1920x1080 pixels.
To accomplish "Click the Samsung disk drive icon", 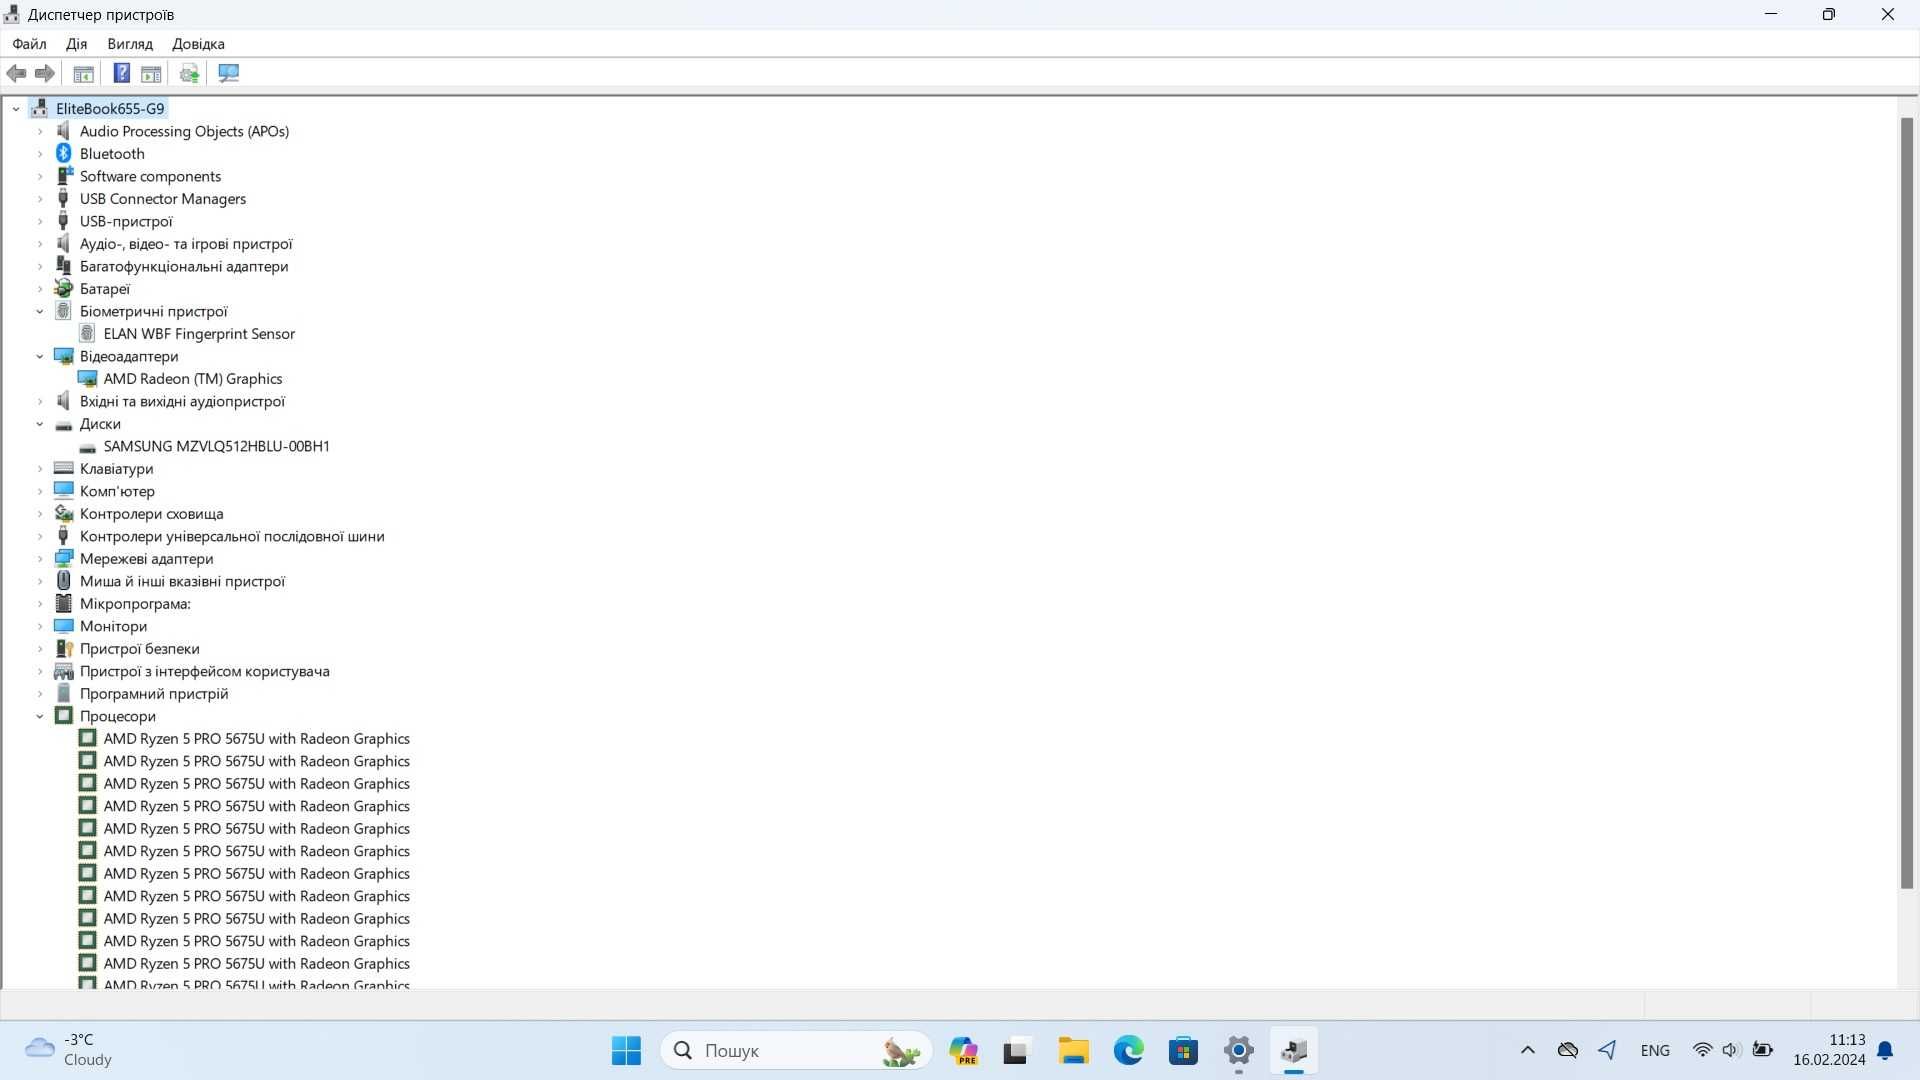I will click(x=87, y=447).
